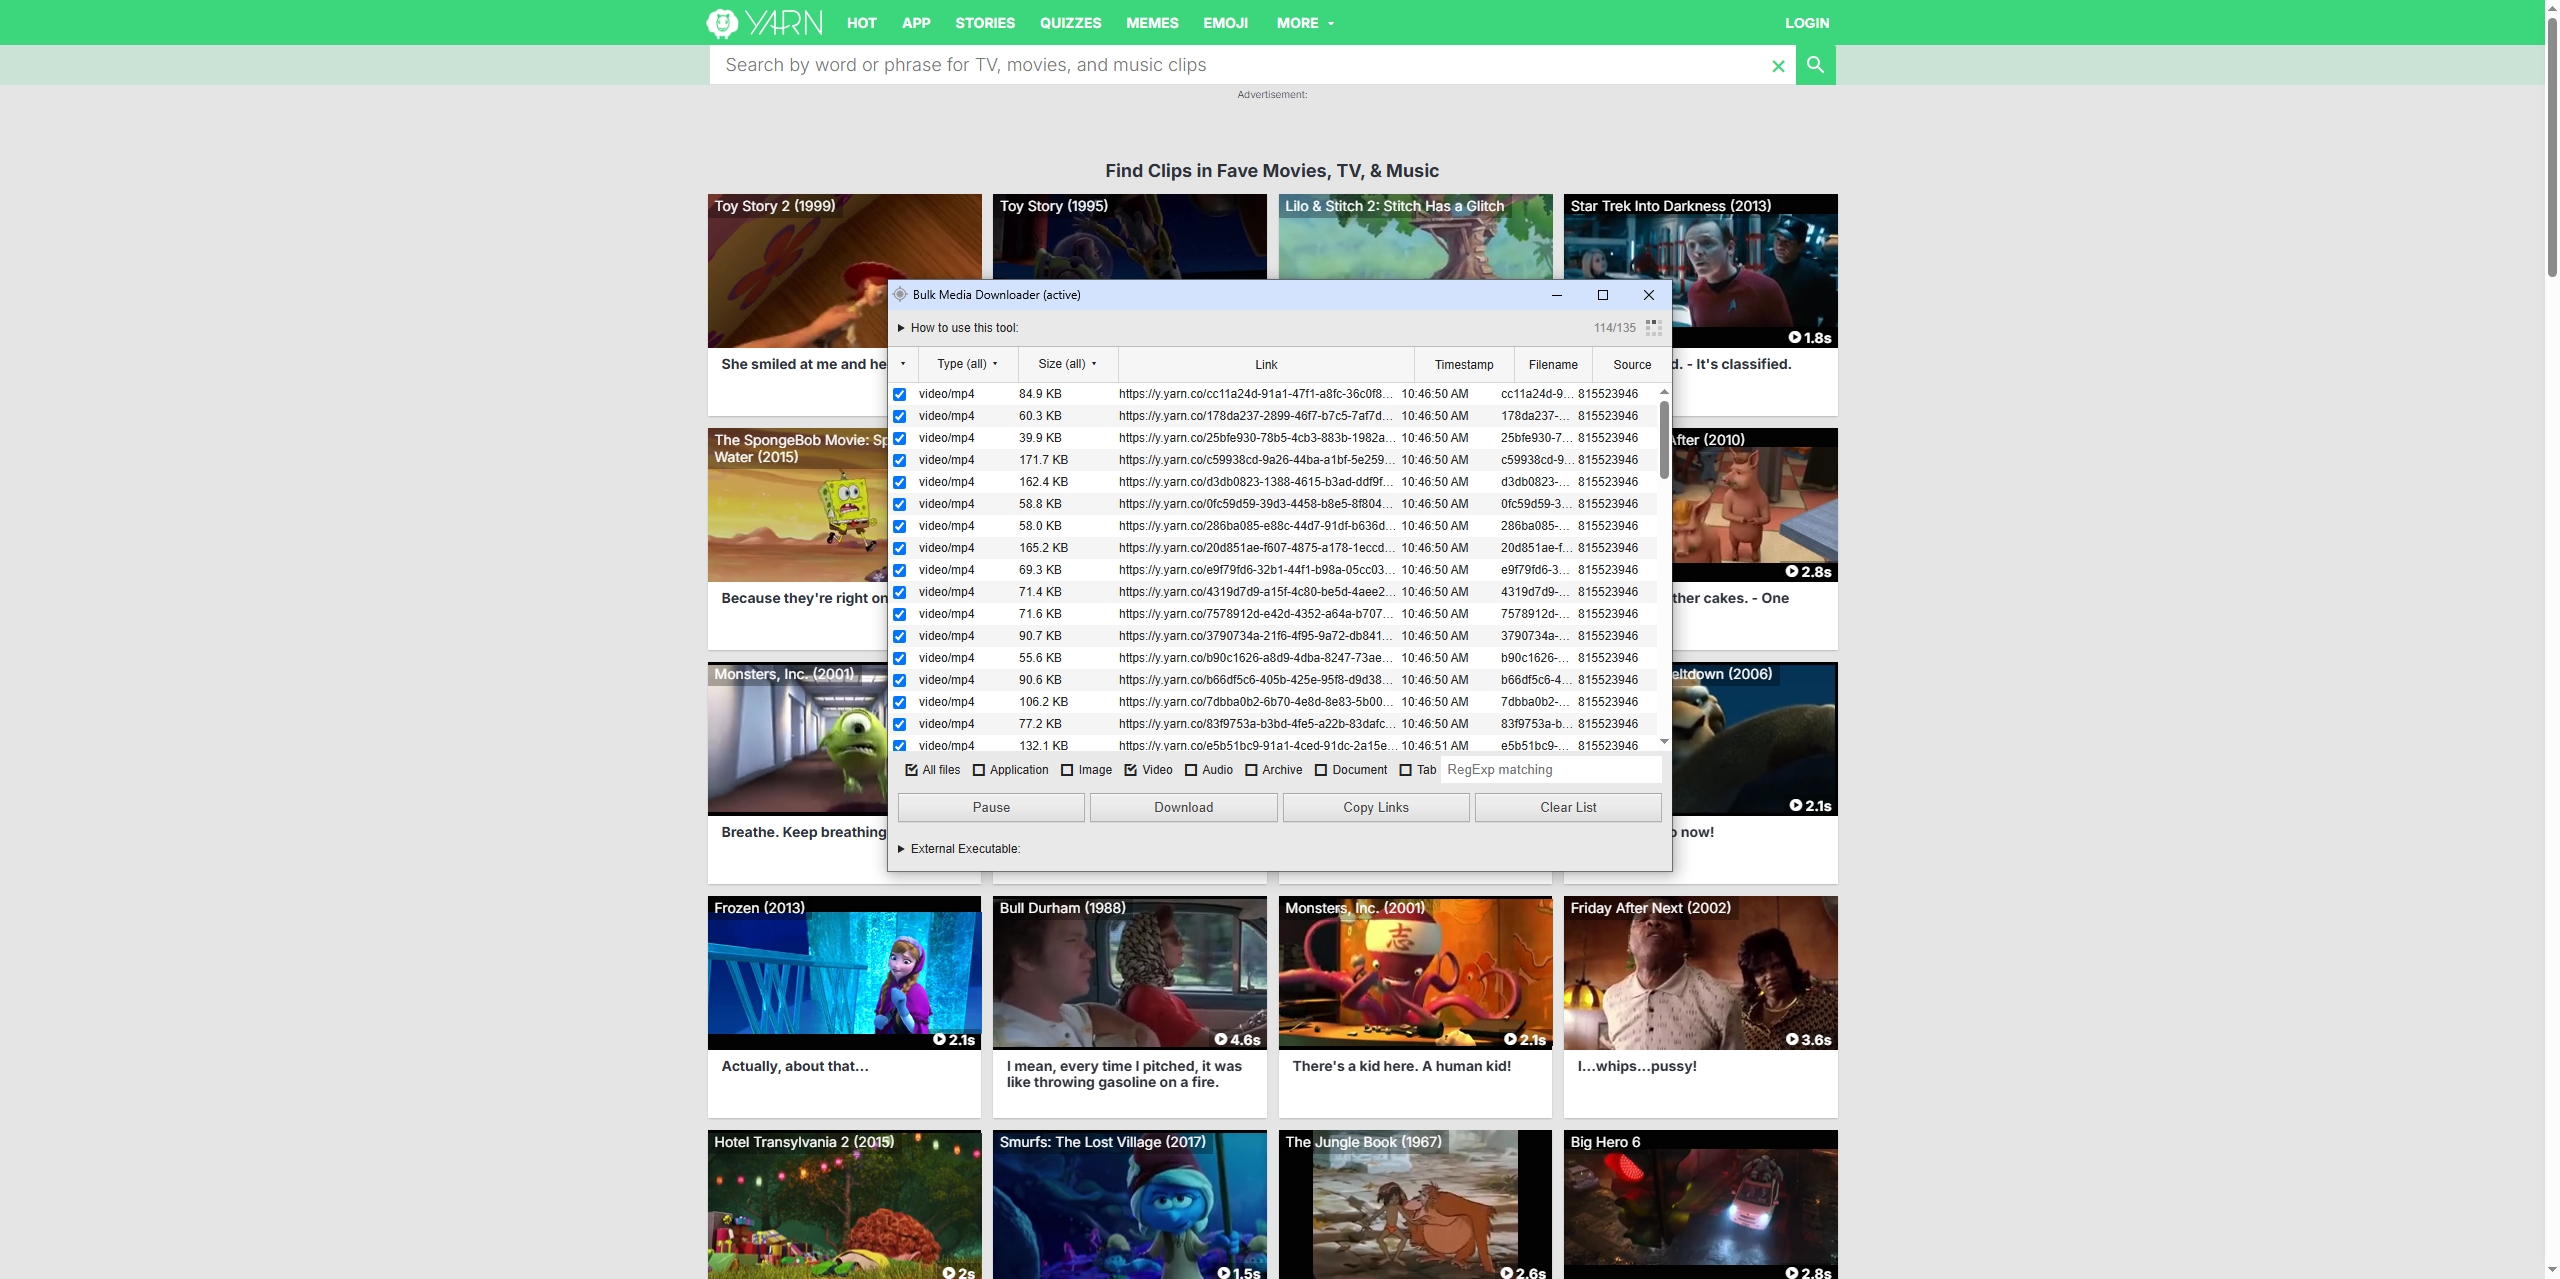Open the APP menu item

[x=916, y=23]
